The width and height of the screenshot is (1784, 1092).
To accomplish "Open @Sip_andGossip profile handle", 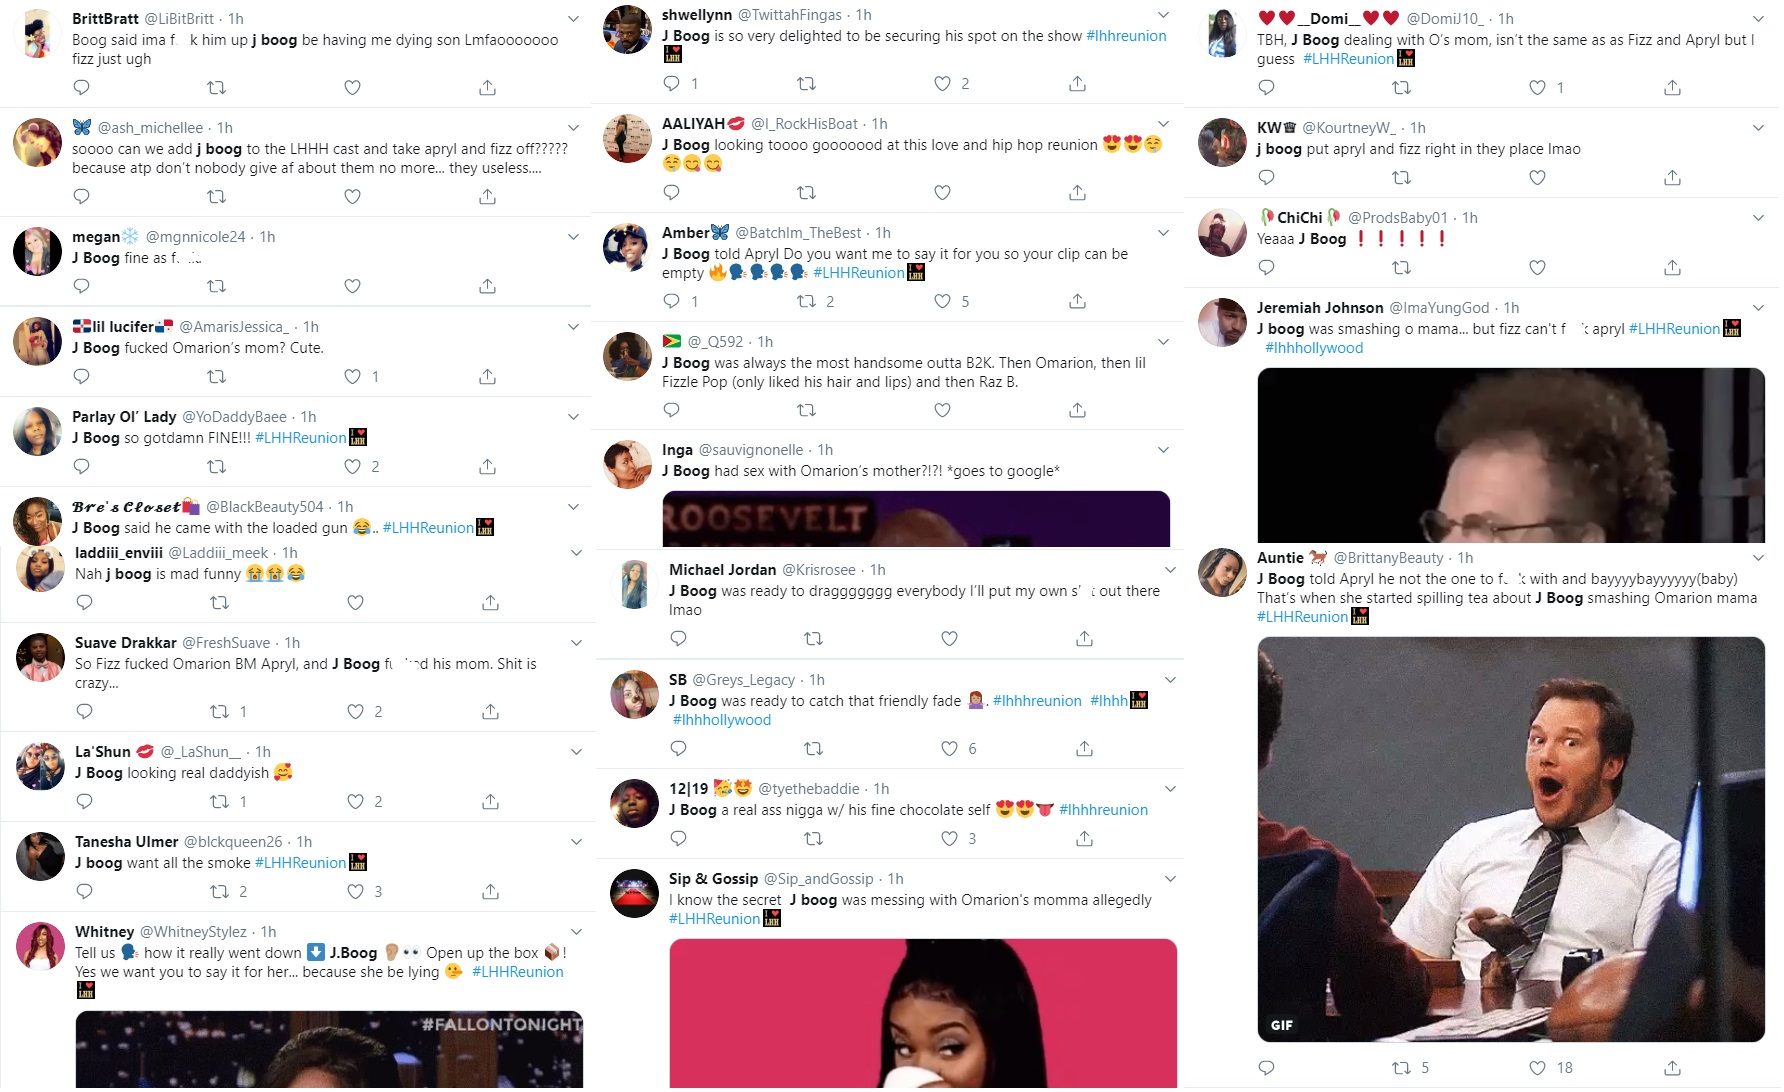I will coord(819,878).
